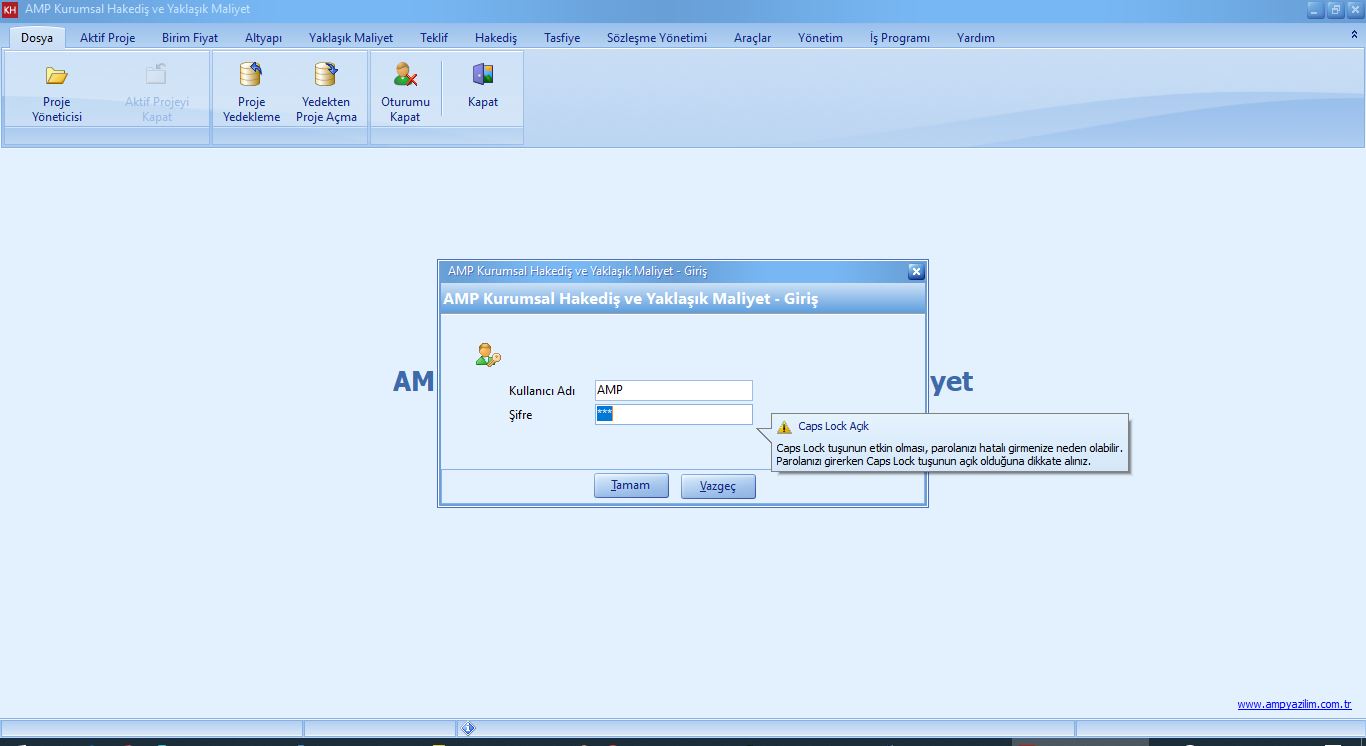Select the Teklif tab
1366x746 pixels.
(434, 38)
